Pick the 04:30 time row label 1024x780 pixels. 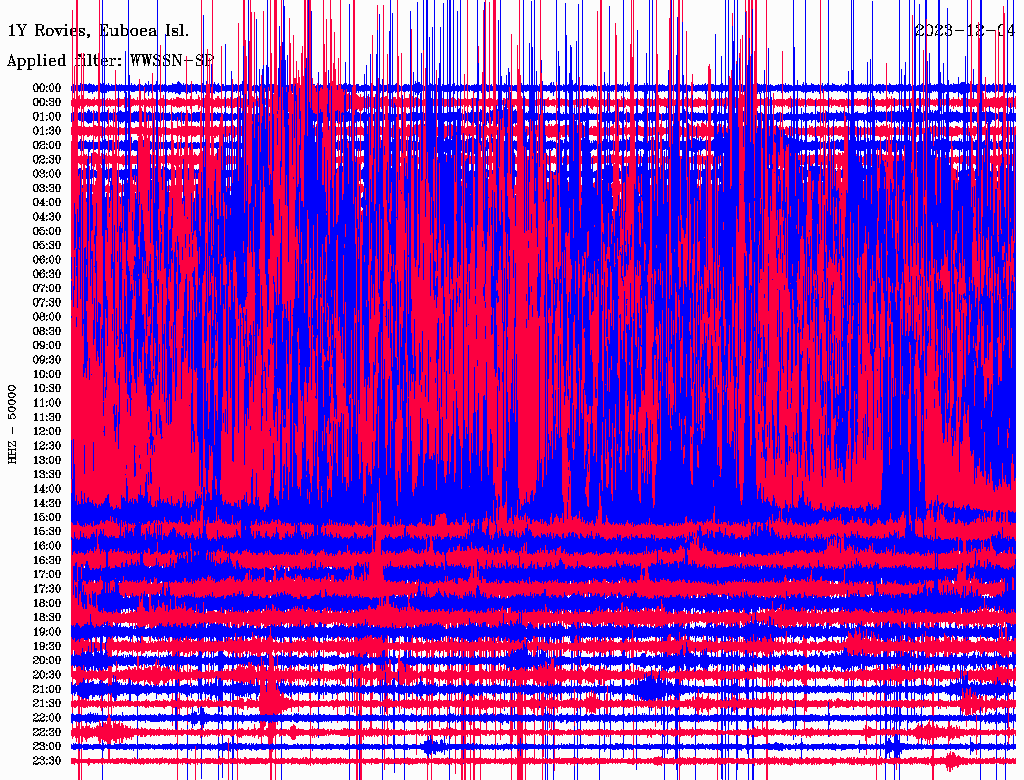click(x=48, y=217)
